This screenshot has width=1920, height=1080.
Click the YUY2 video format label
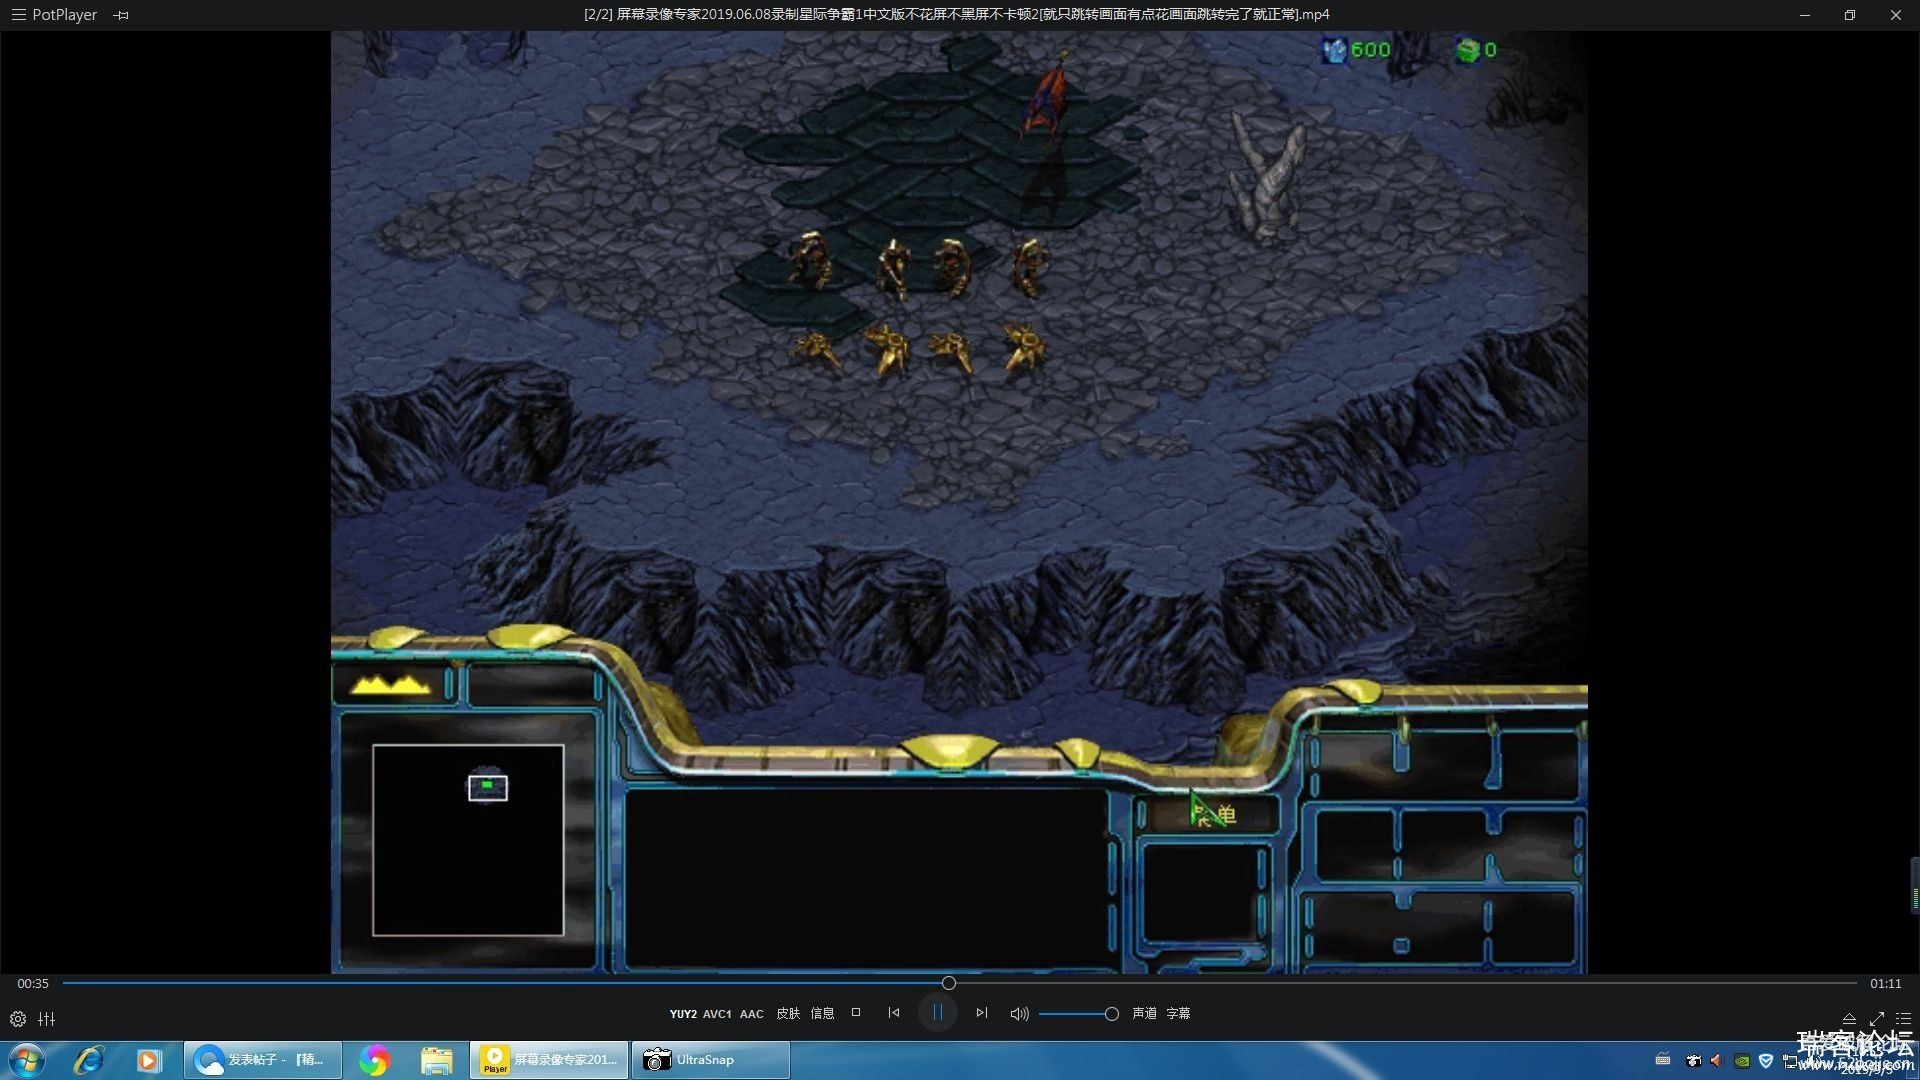pos(683,1014)
